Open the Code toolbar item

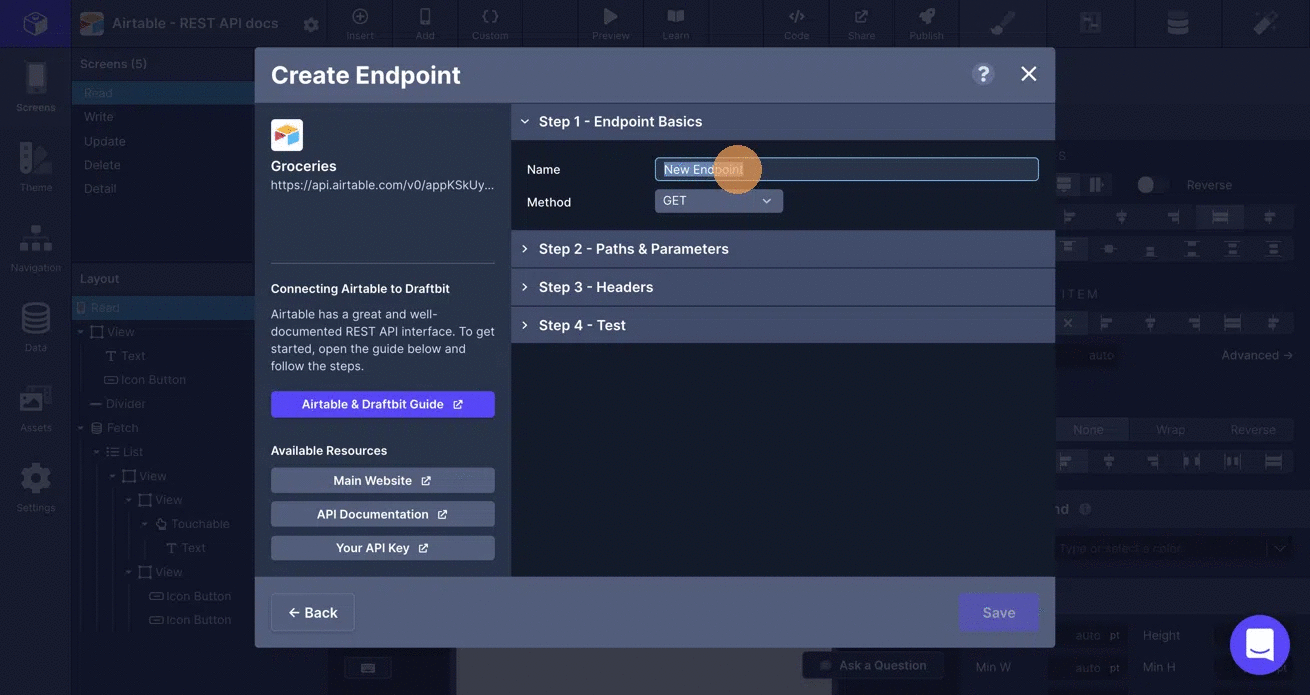797,23
